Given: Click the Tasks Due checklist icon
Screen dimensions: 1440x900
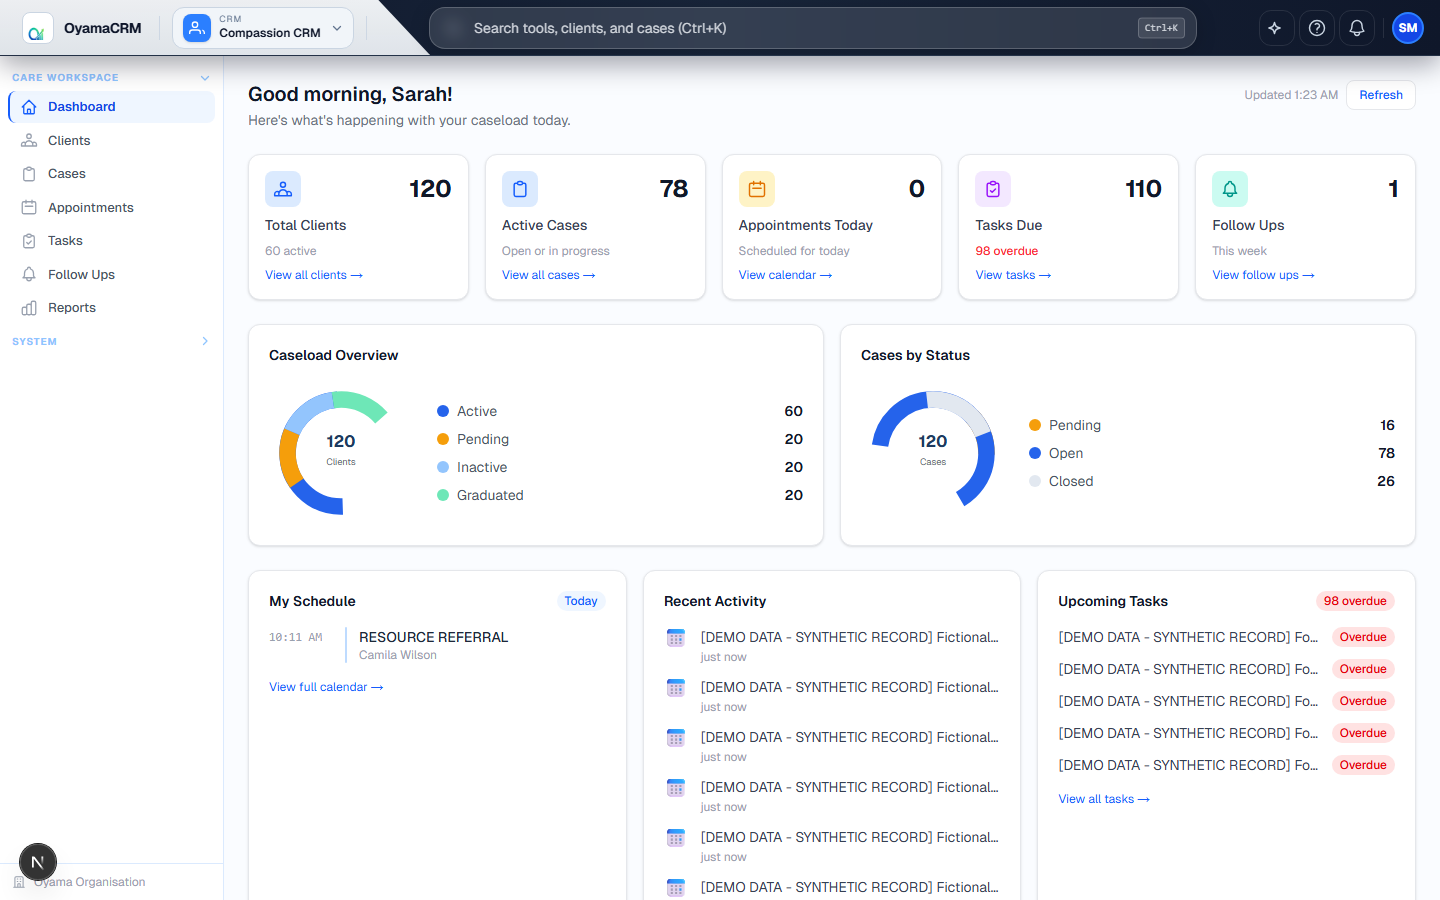Looking at the screenshot, I should (x=993, y=189).
